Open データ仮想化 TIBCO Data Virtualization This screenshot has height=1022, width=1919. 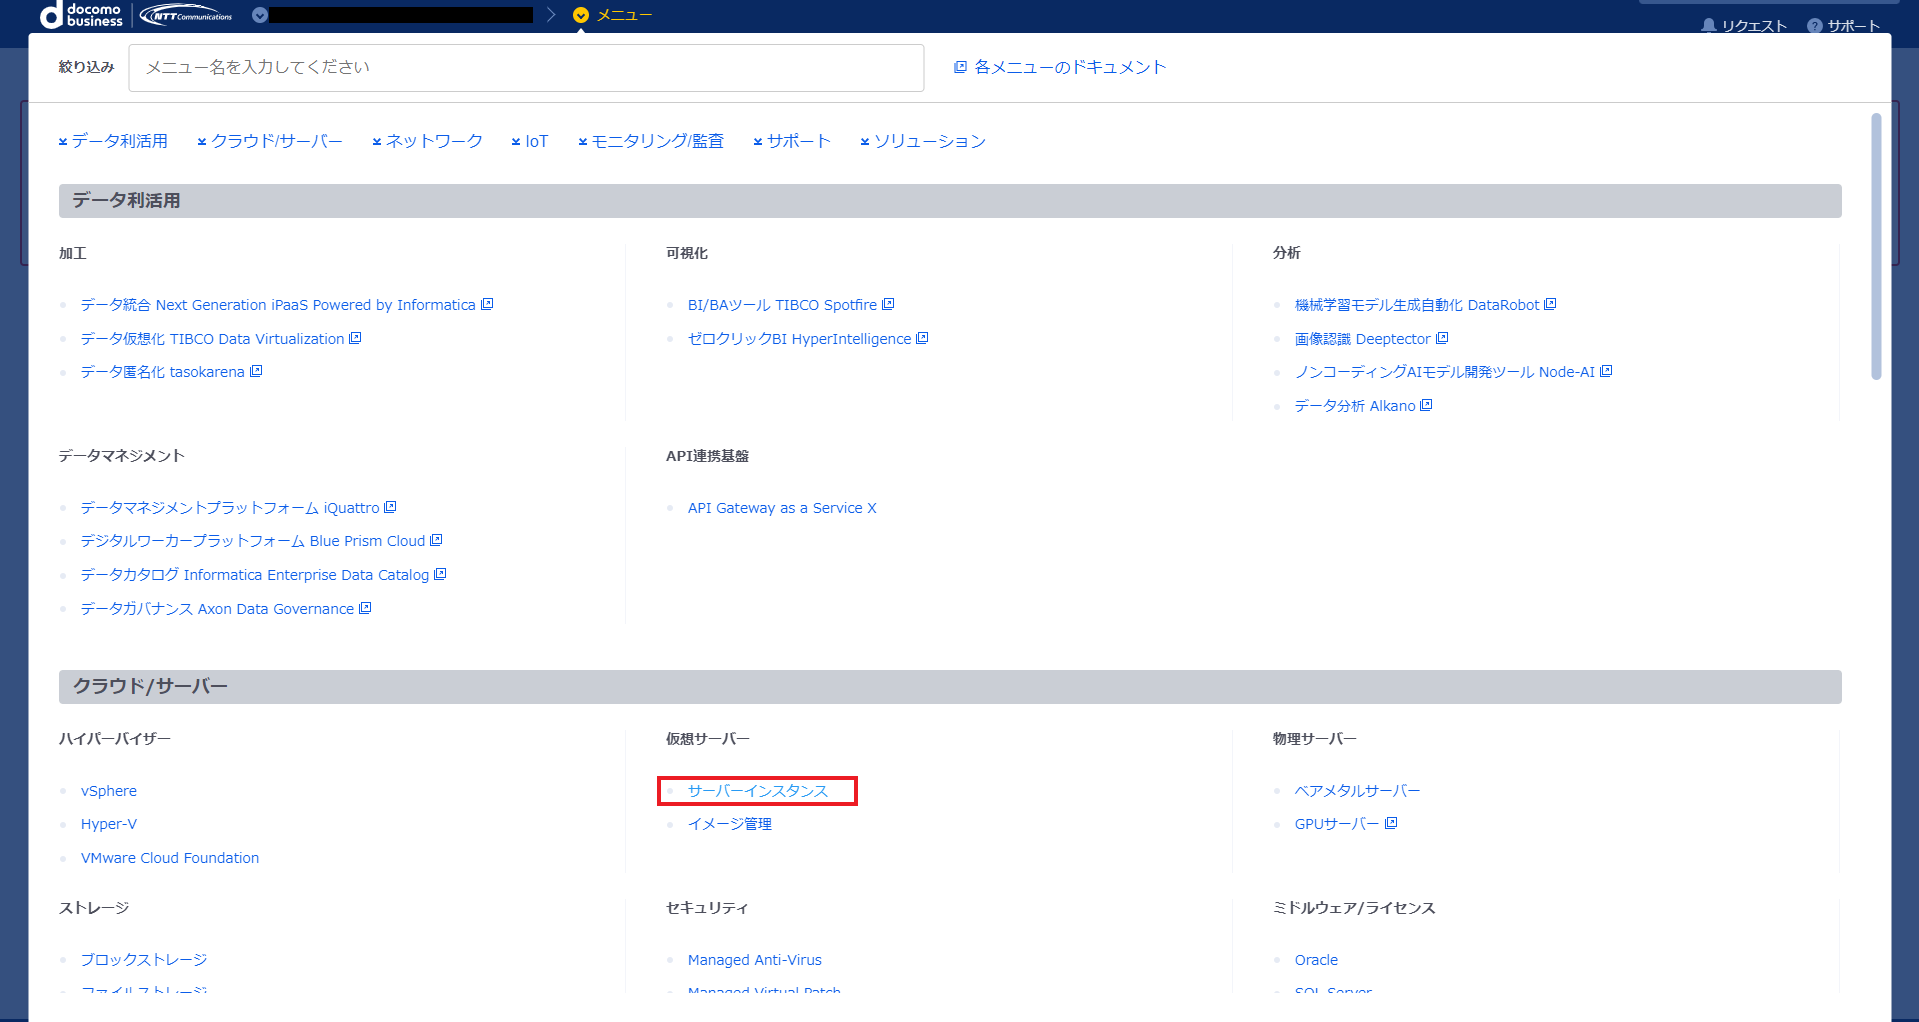[212, 339]
